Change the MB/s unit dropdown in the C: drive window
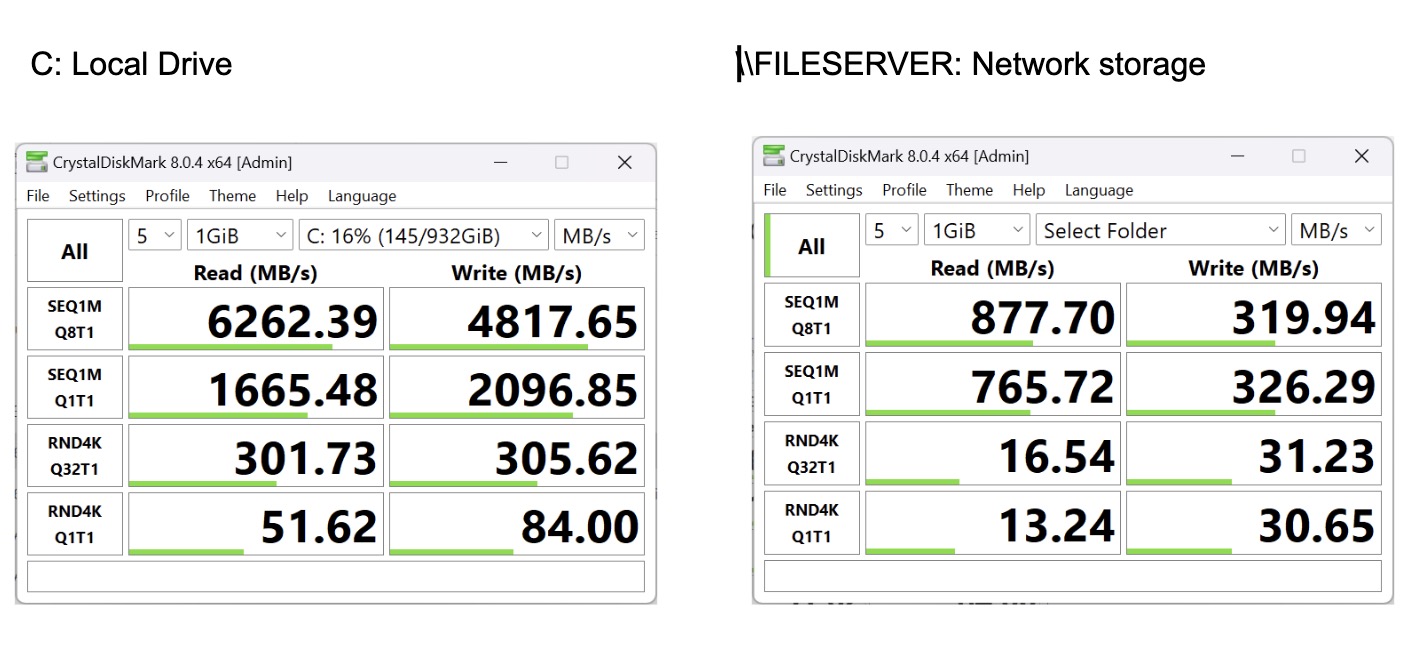This screenshot has width=1426, height=648. point(599,236)
